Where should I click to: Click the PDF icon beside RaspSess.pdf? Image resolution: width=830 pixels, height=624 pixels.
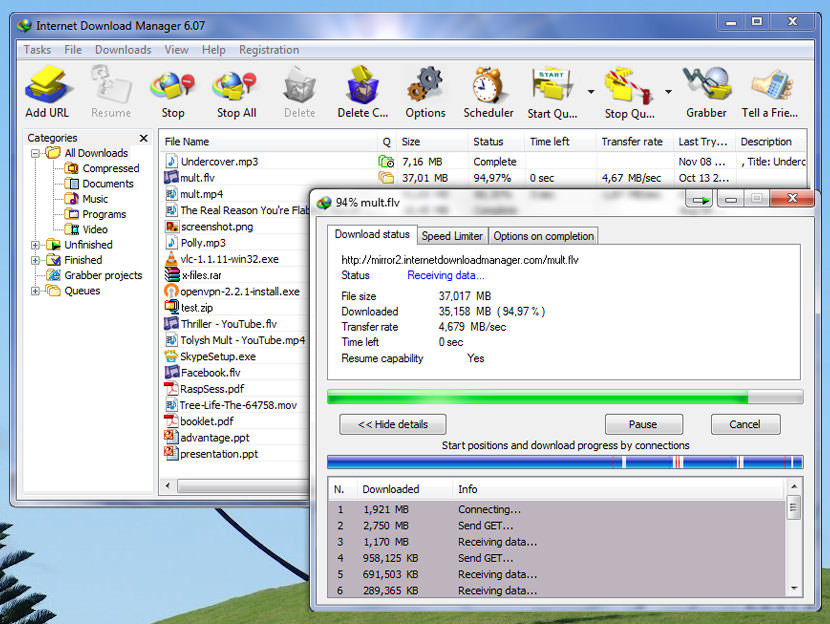[171, 388]
